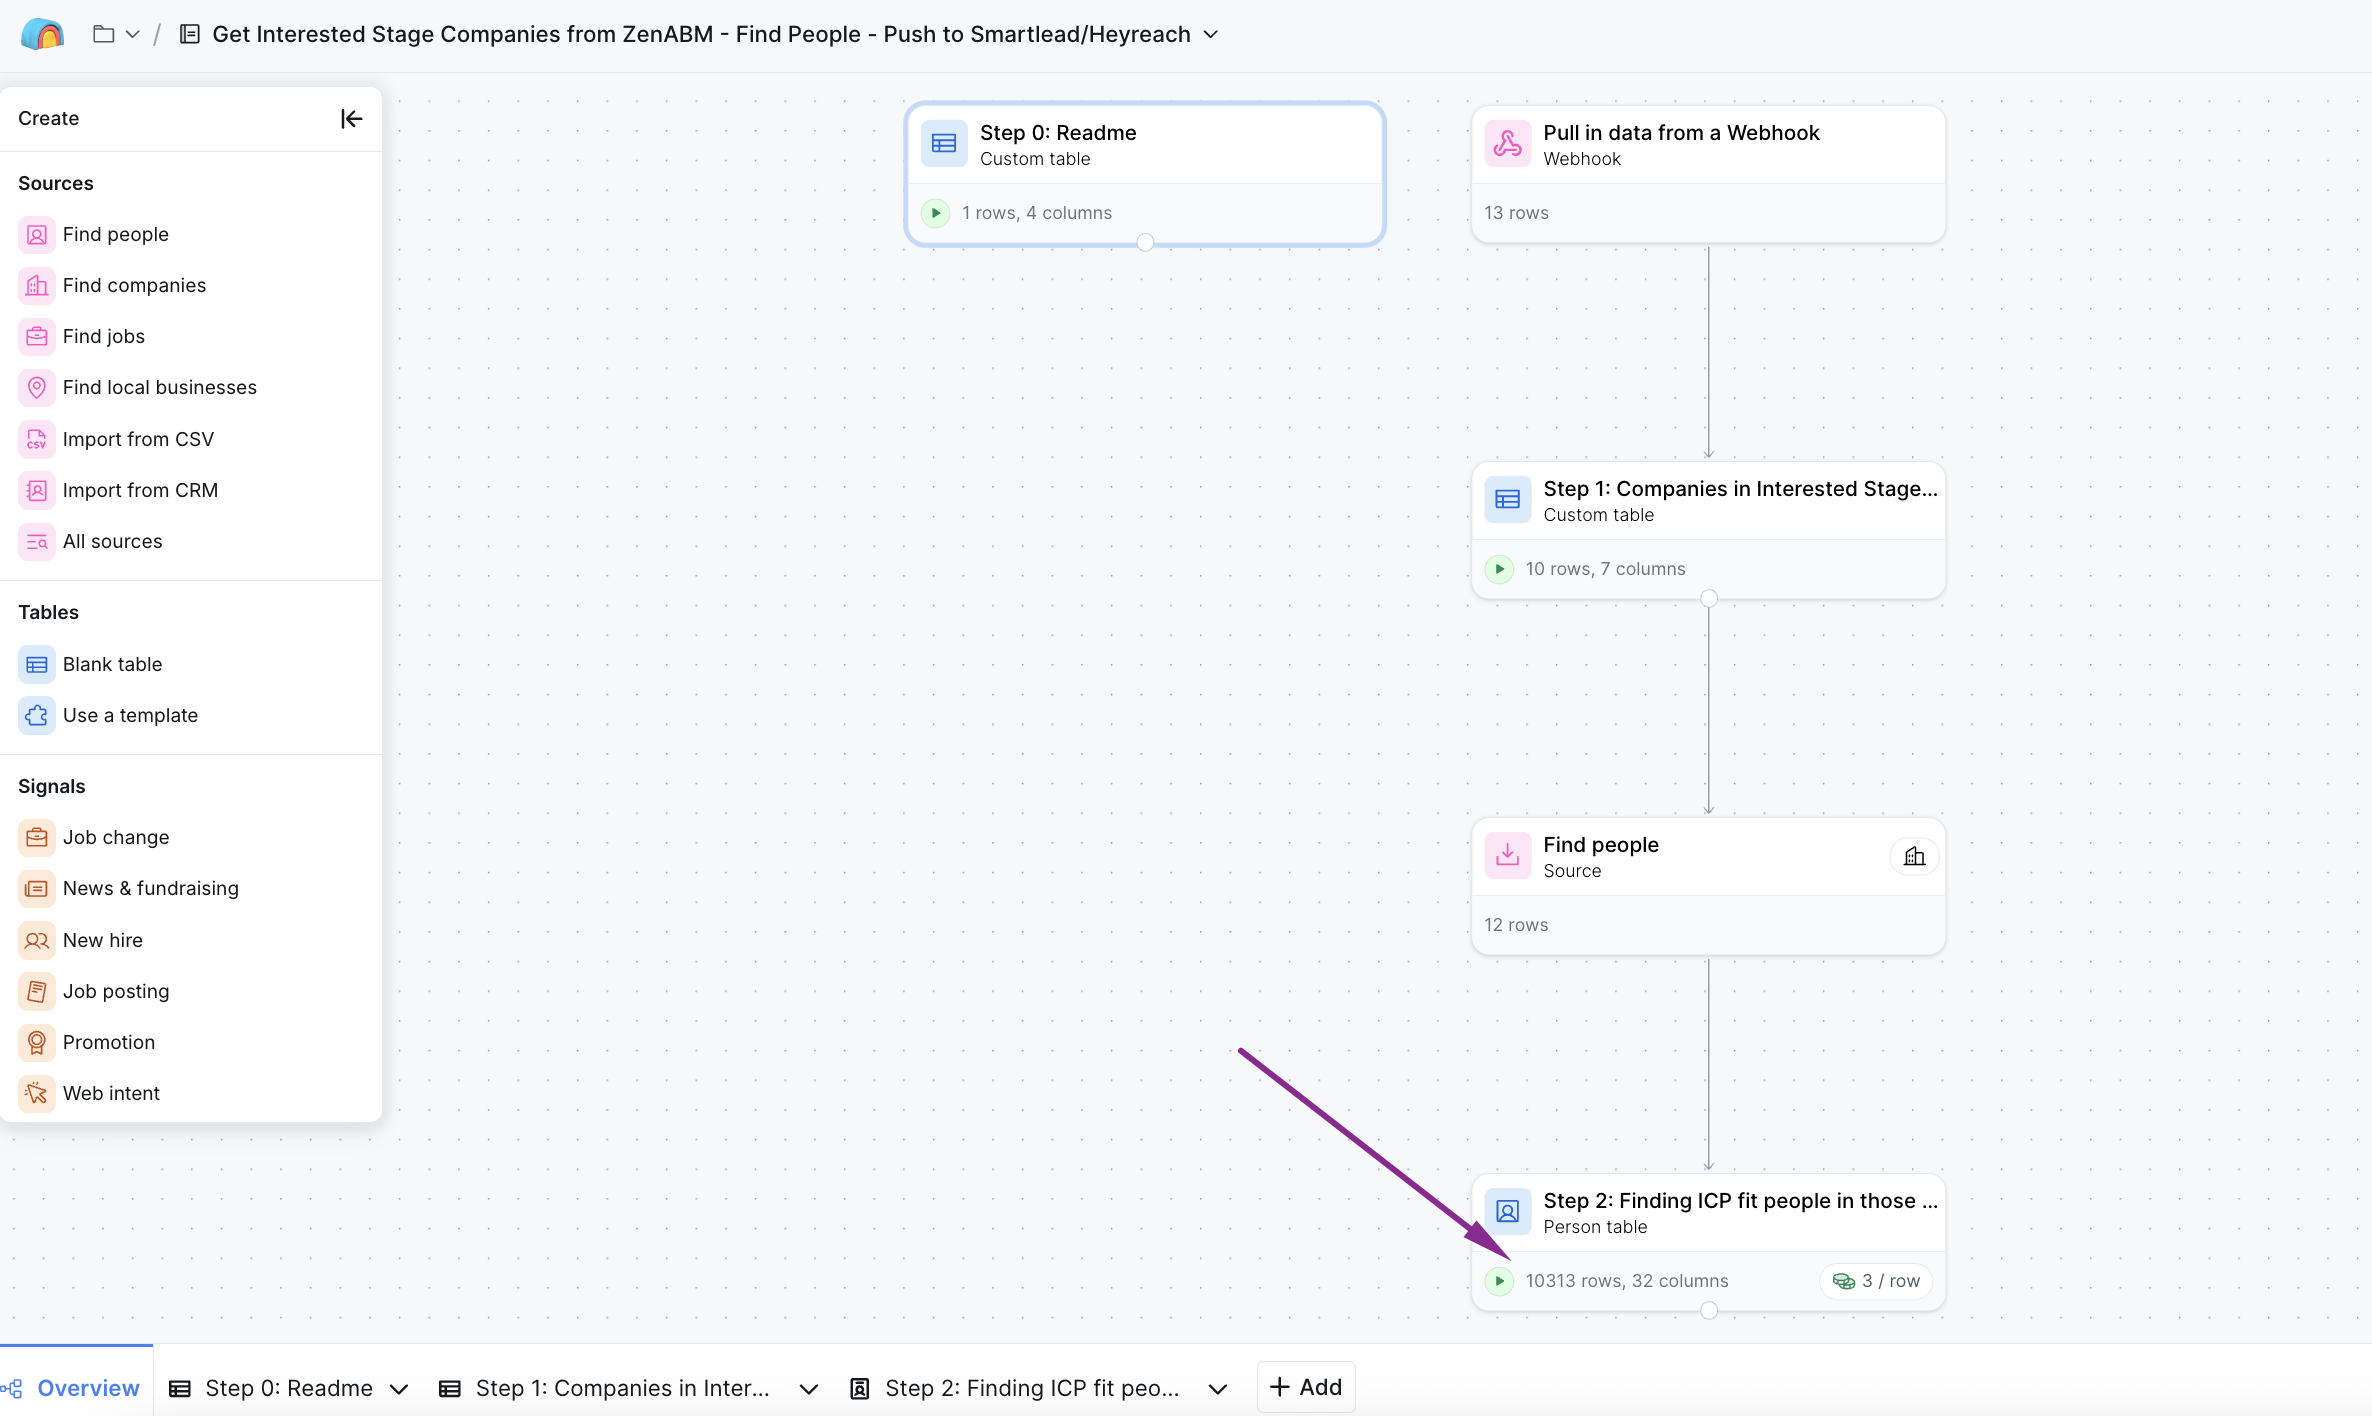Select the Web intent signal
This screenshot has height=1416, width=2372.
click(x=111, y=1092)
